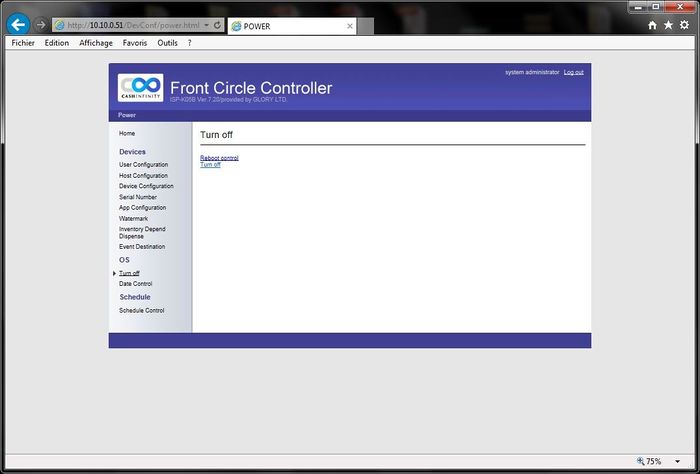Image resolution: width=700 pixels, height=474 pixels.
Task: Open Date Control page
Action: (x=136, y=284)
